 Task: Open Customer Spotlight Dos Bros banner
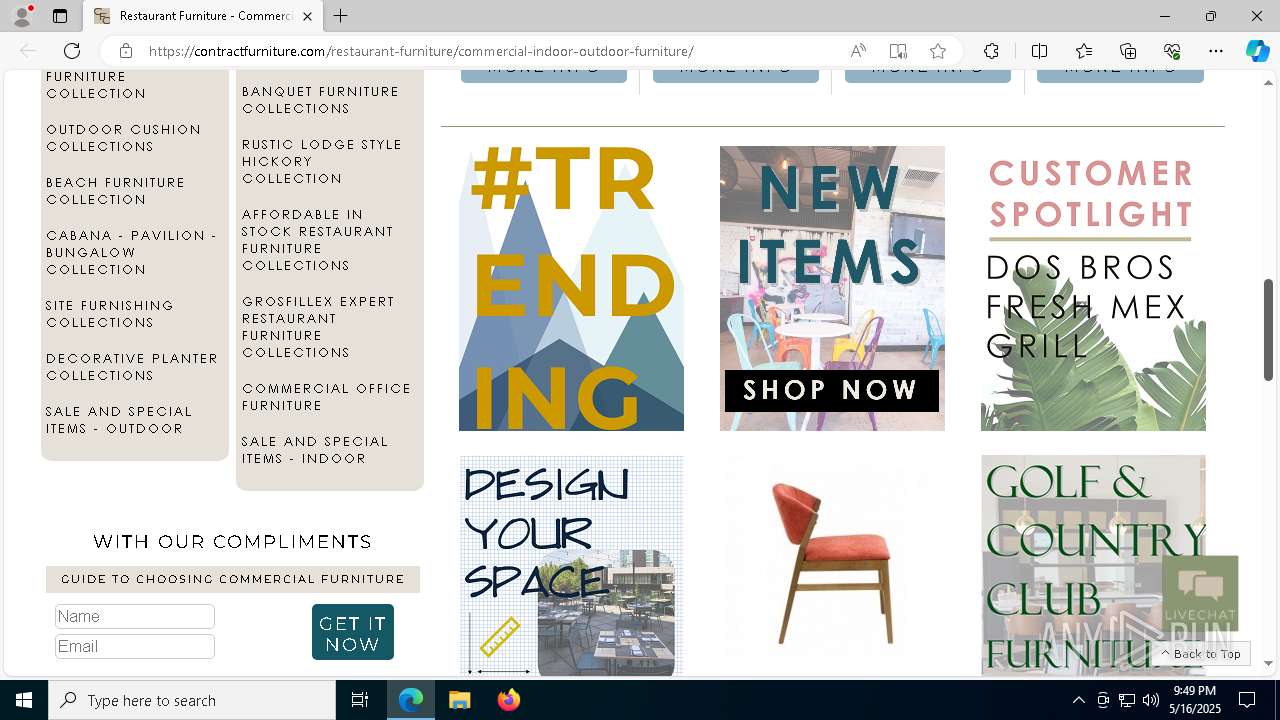coord(1093,288)
